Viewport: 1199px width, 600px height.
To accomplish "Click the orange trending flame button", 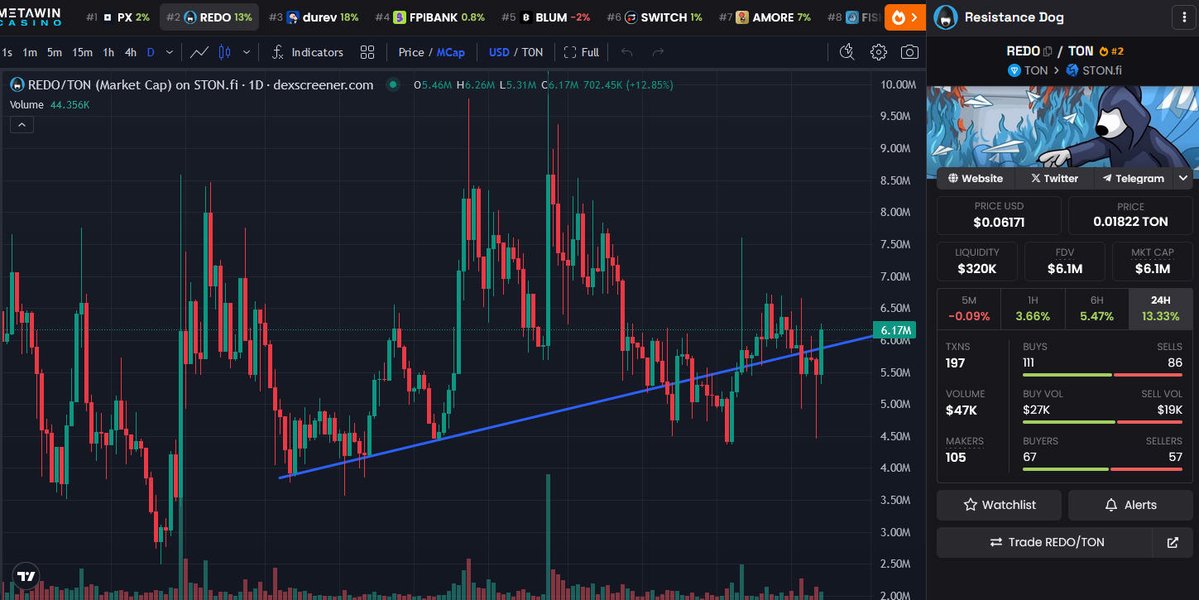I will pyautogui.click(x=905, y=17).
